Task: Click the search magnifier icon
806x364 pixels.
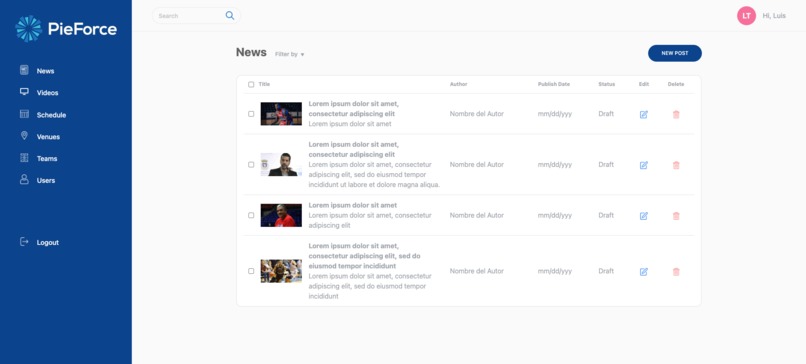Action: click(x=230, y=15)
